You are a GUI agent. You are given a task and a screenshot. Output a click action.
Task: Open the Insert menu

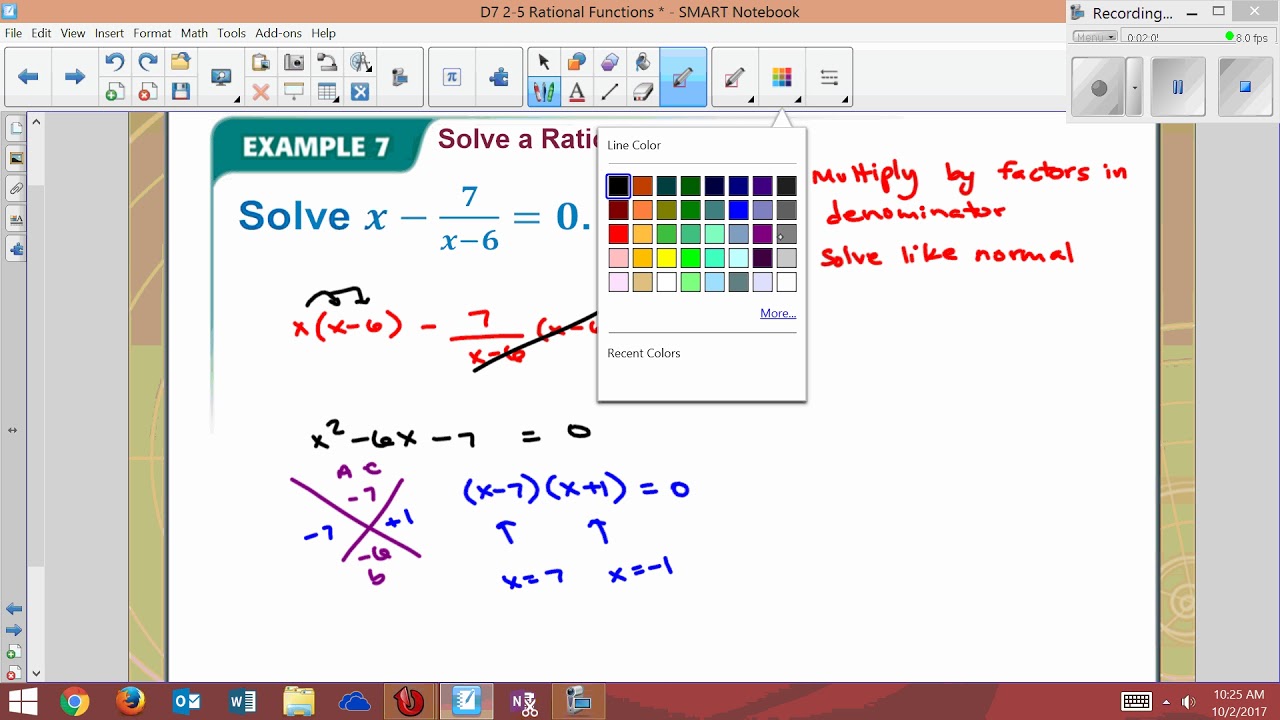pos(109,33)
